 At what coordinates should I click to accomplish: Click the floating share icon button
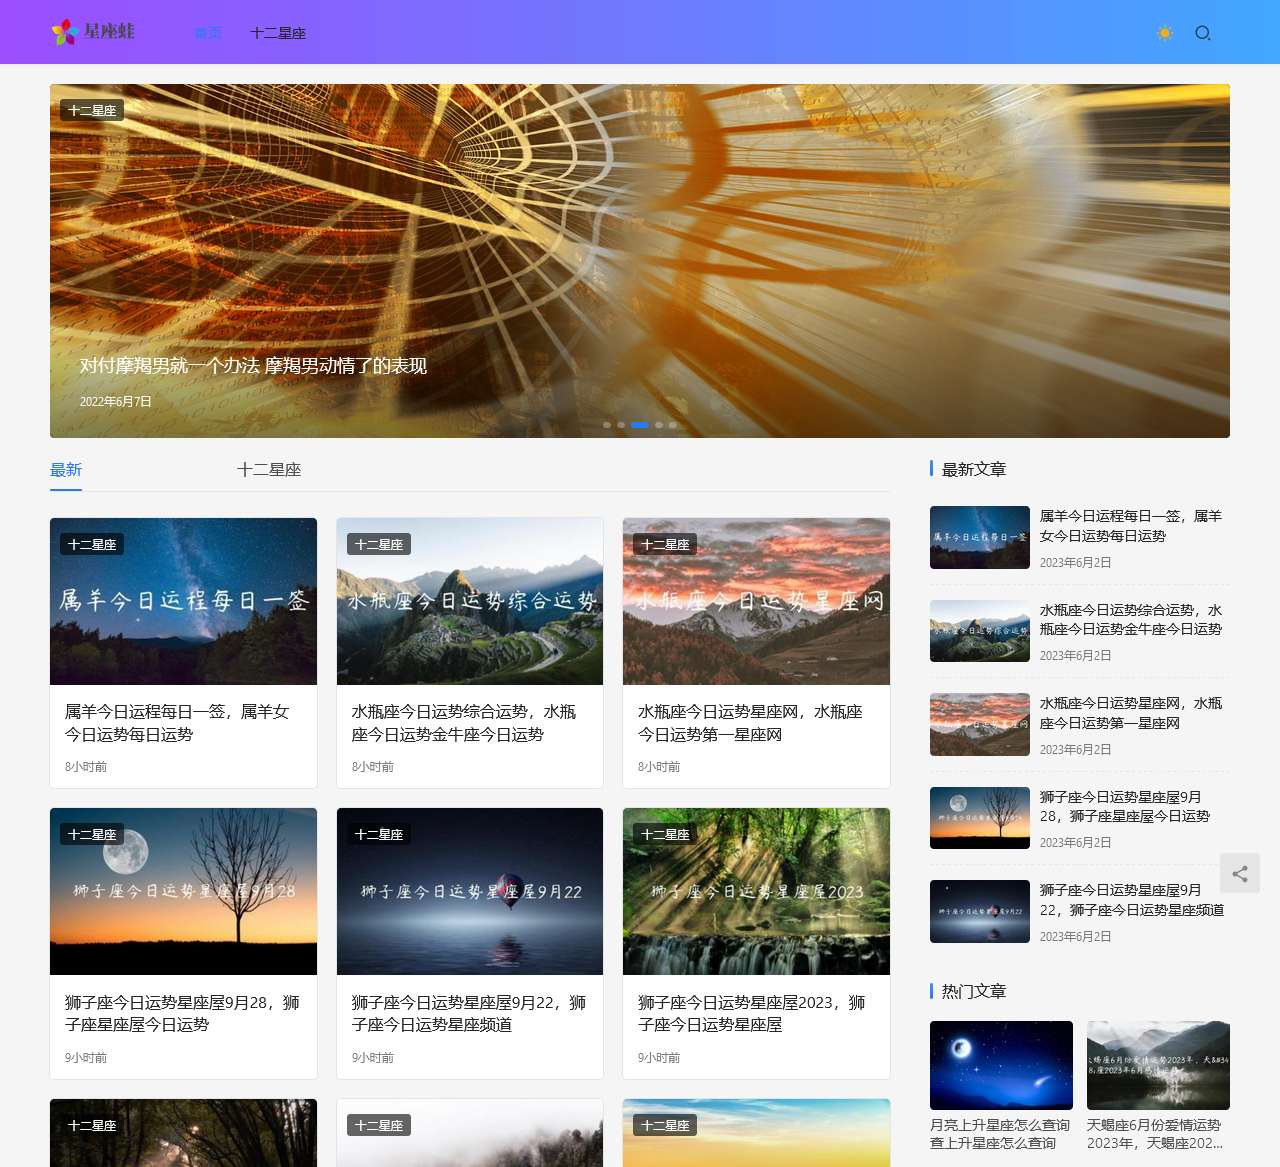pyautogui.click(x=1240, y=873)
